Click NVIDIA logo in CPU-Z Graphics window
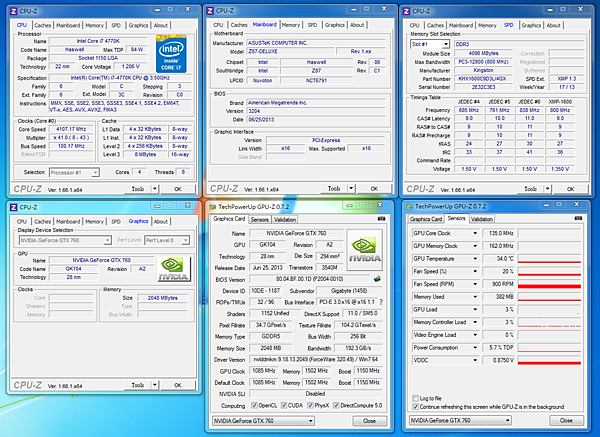The image size is (600, 437). pyautogui.click(x=174, y=269)
